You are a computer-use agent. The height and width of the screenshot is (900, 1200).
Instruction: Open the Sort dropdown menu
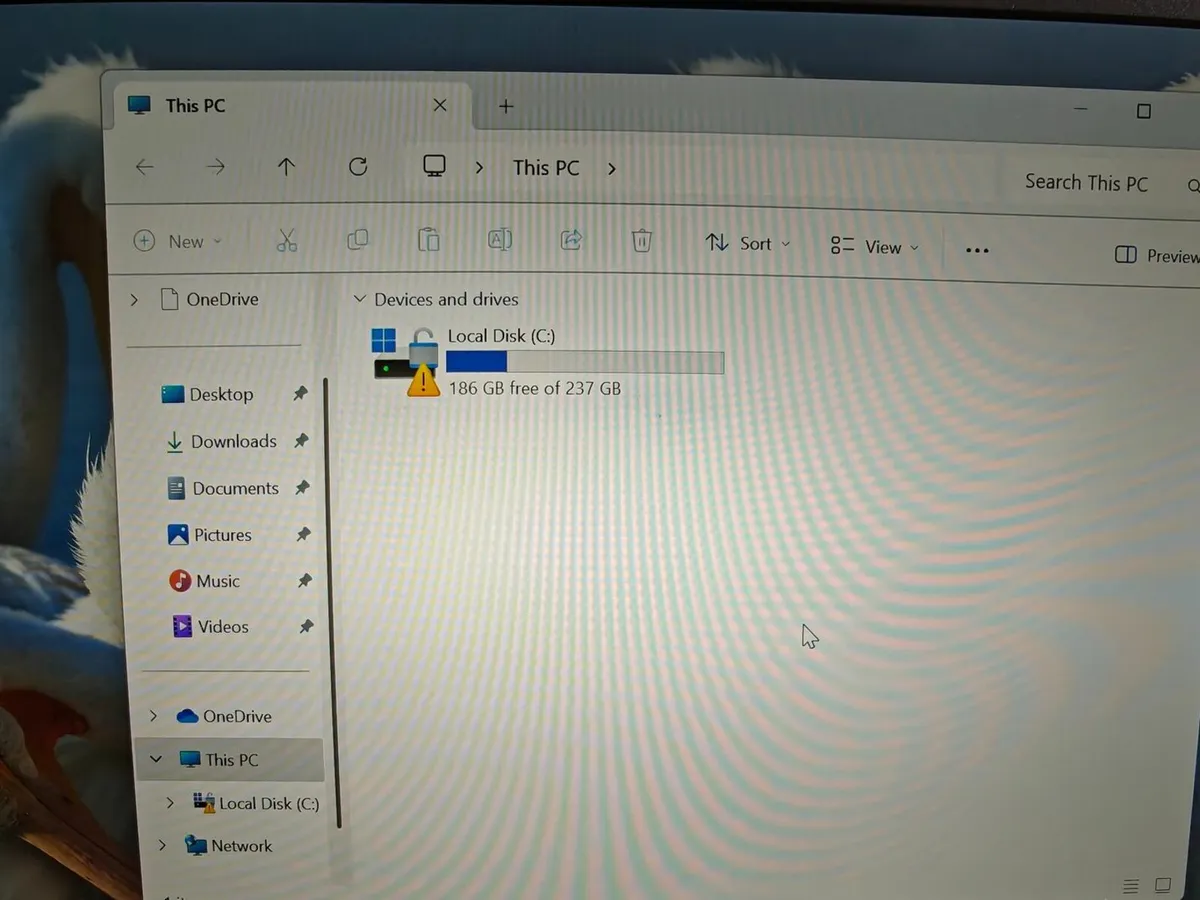[747, 243]
